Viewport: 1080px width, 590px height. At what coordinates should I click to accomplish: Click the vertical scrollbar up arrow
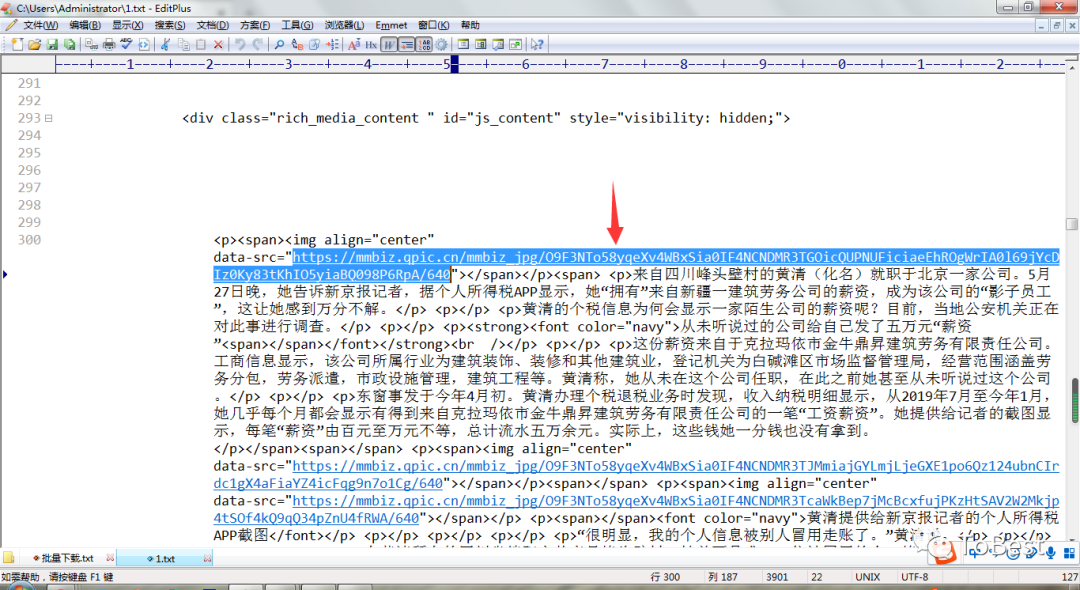pos(1072,67)
